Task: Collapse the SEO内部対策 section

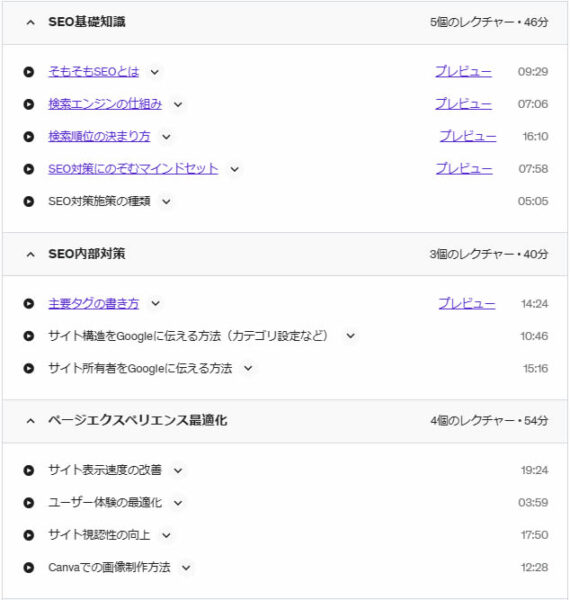Action: [x=31, y=254]
